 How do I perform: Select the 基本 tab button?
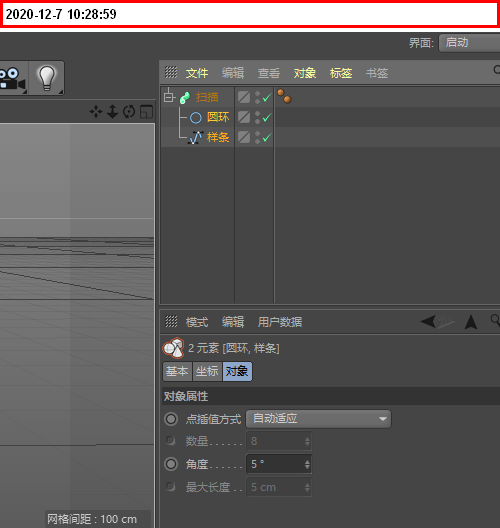click(x=177, y=371)
